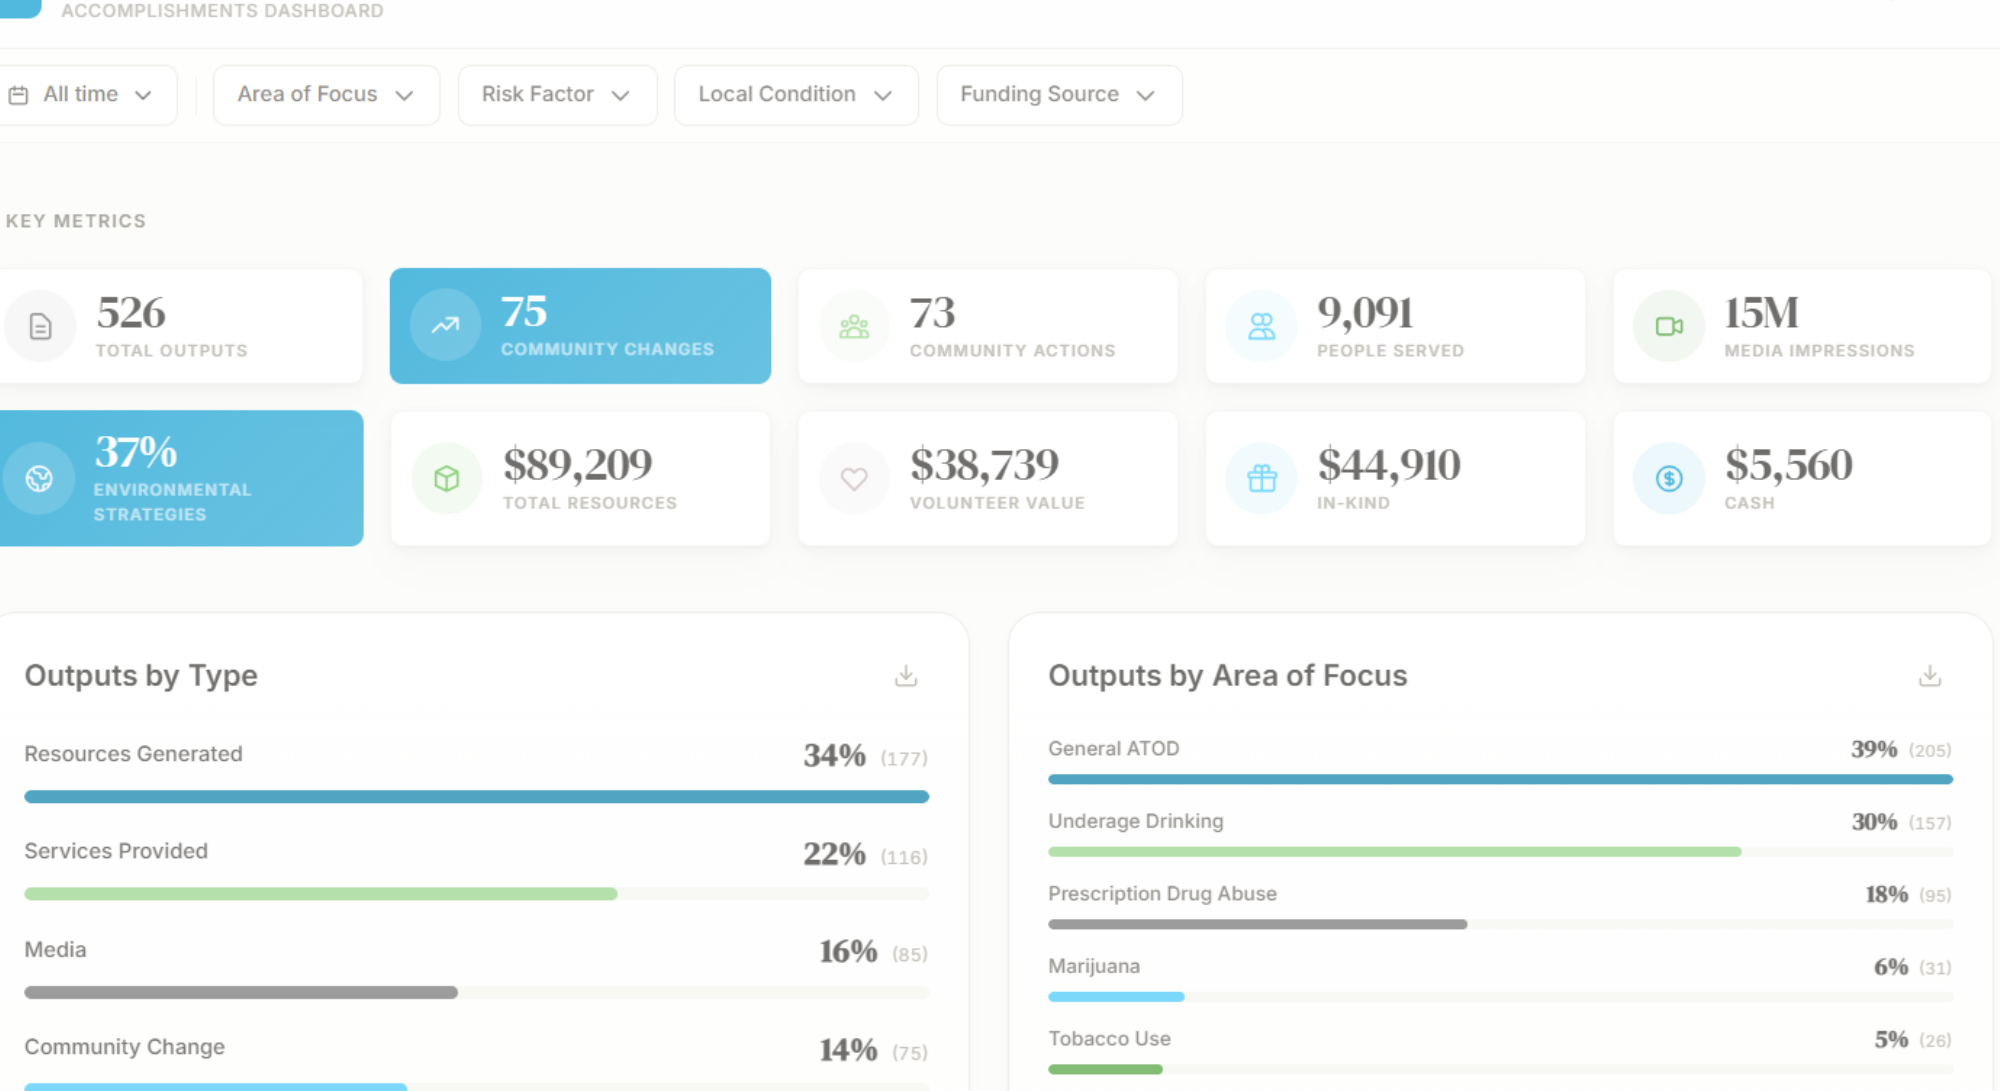
Task: Click the Underage Drinking row label
Action: pos(1135,821)
